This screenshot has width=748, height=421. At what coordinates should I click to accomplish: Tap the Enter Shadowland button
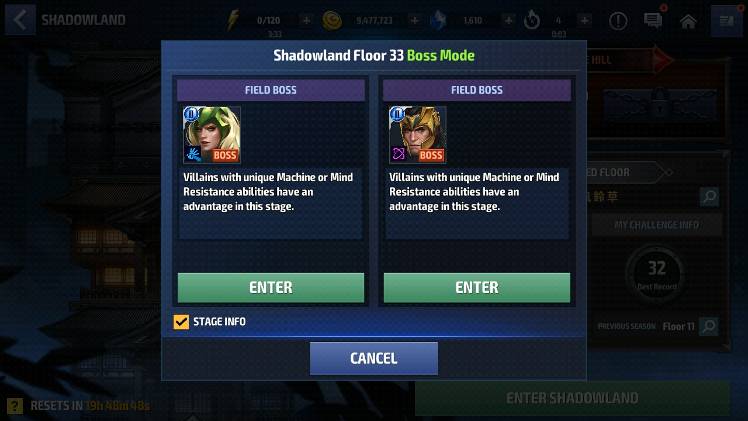tap(572, 398)
